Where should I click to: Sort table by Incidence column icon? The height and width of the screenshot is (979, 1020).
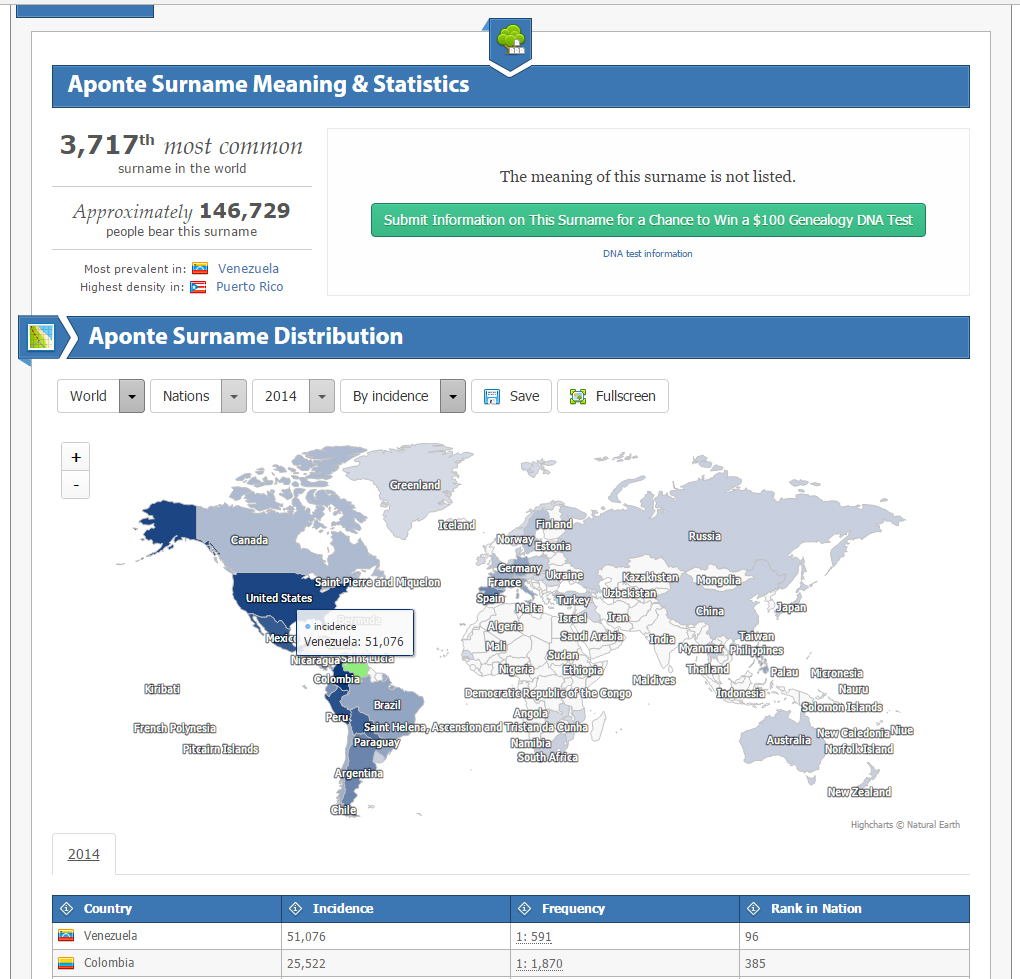coord(296,909)
